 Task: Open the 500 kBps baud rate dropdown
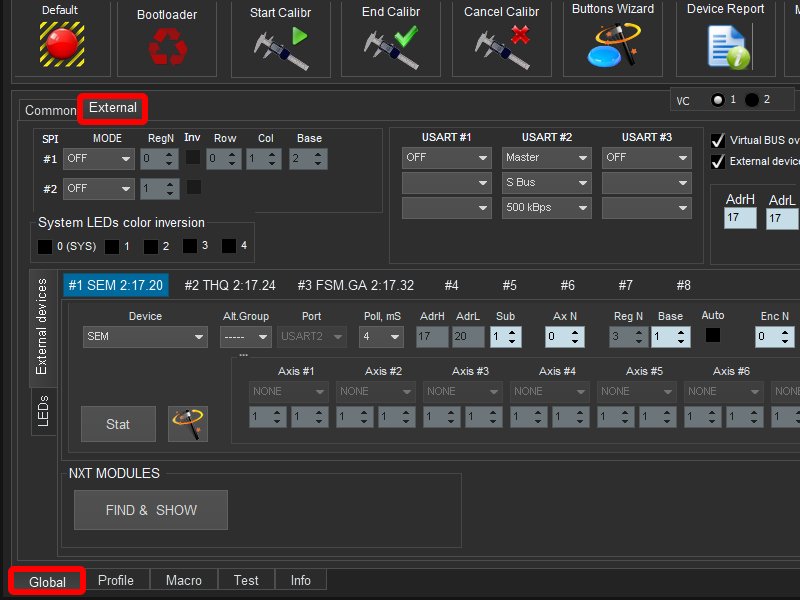(x=546, y=208)
